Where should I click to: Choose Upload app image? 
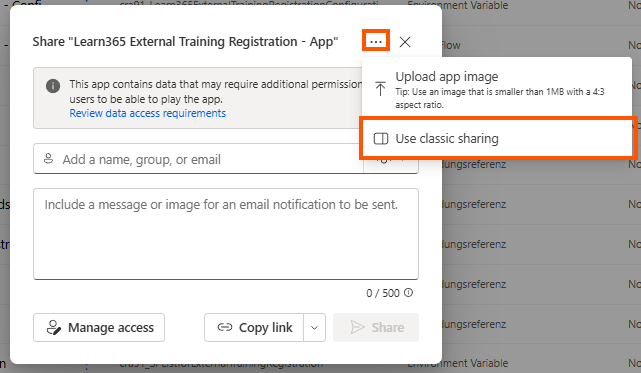[x=497, y=89]
